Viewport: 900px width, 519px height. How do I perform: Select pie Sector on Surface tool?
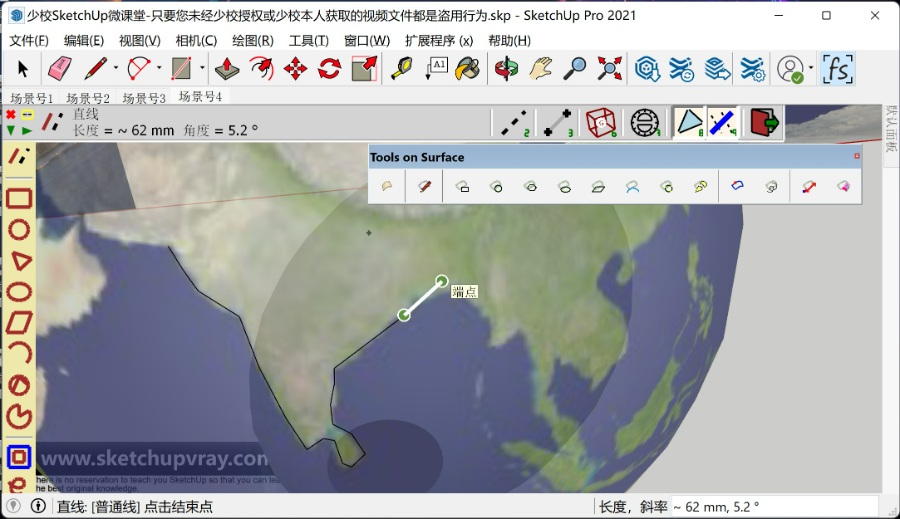pyautogui.click(x=19, y=416)
